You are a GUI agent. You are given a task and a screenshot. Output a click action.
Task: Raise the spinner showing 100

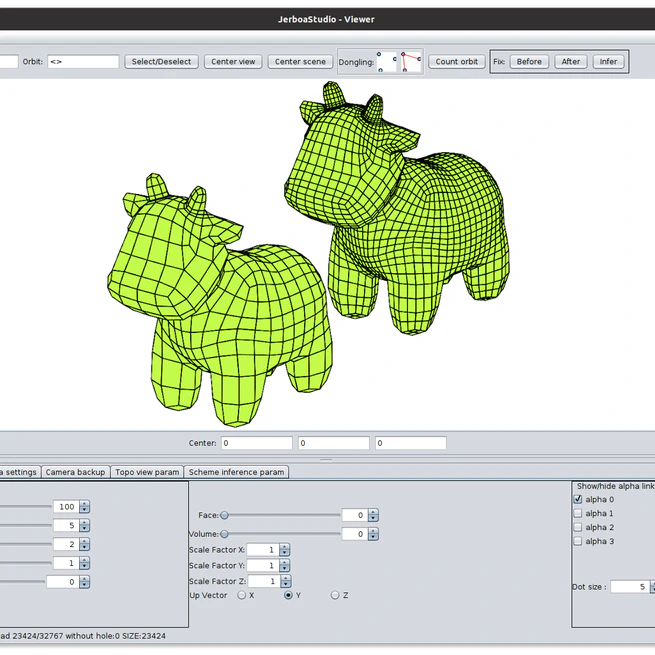(x=84, y=504)
